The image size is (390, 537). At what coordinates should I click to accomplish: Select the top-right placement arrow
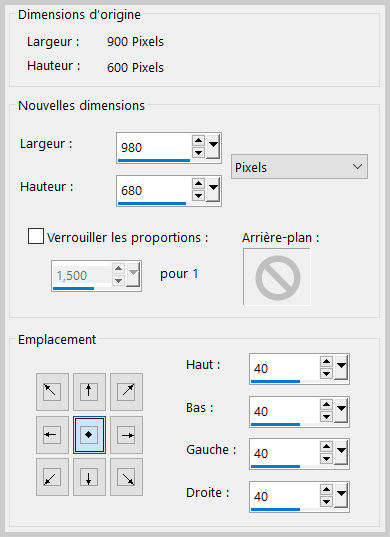coord(126,392)
